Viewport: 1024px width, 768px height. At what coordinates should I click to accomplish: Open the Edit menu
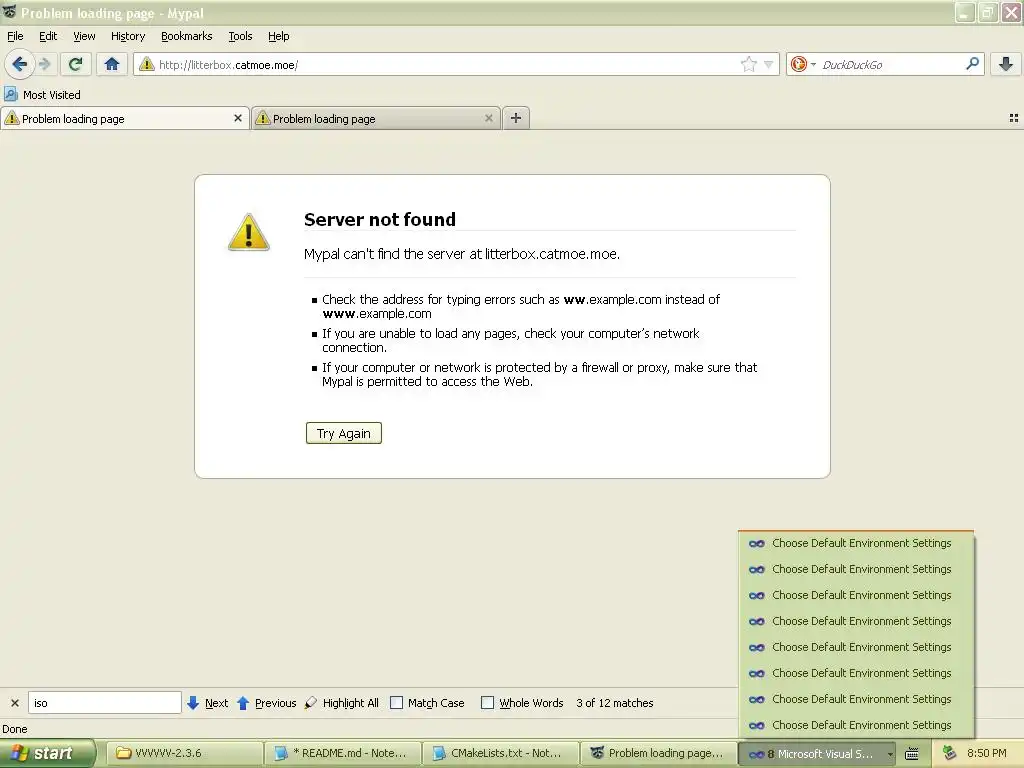(48, 36)
